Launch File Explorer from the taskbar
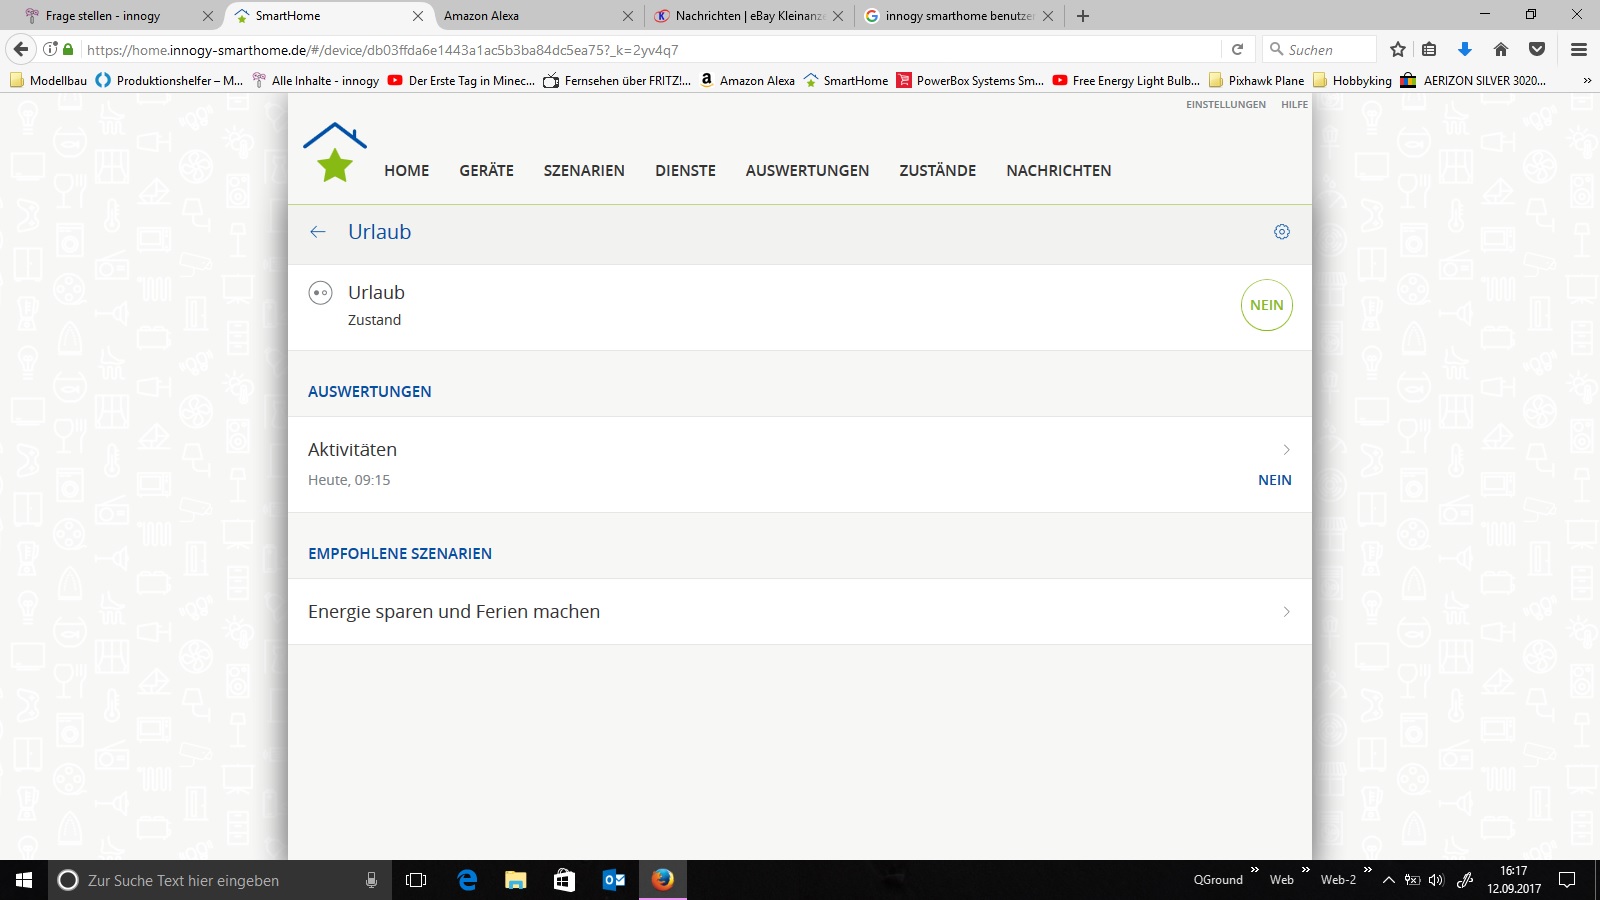The image size is (1600, 900). coord(515,880)
